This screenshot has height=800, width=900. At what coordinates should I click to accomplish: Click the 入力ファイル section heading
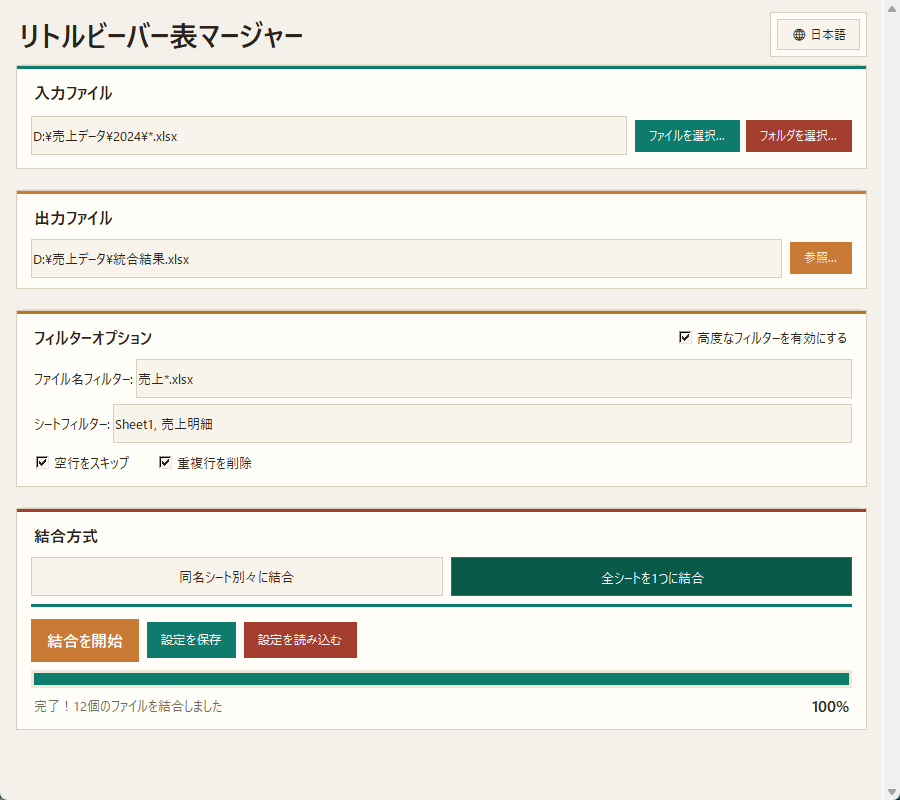(x=73, y=93)
